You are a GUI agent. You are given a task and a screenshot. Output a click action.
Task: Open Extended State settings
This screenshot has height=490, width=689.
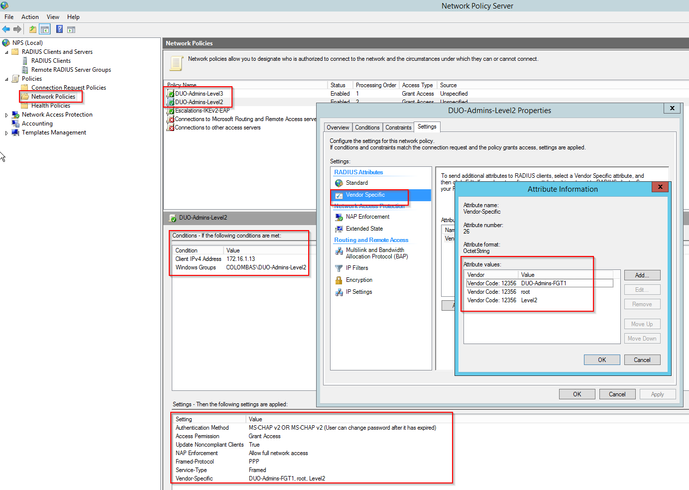point(364,229)
